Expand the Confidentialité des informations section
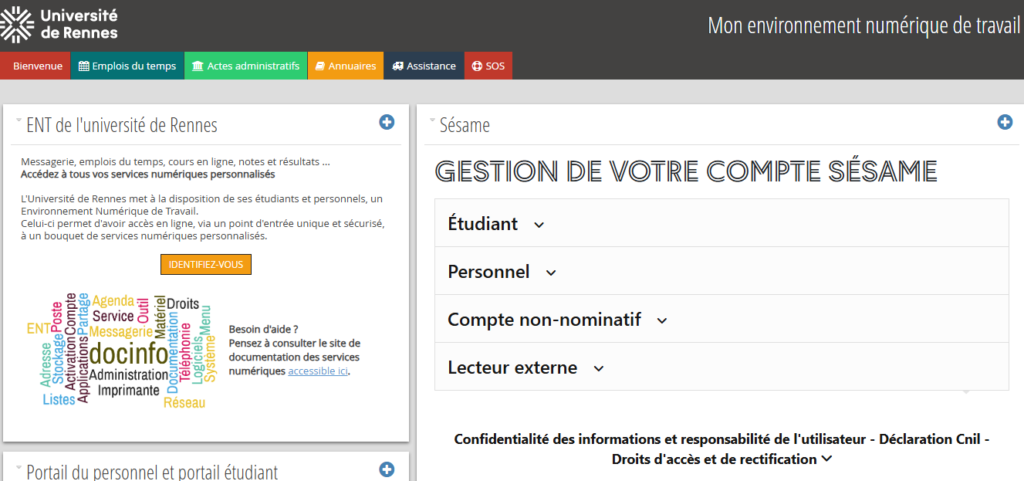 (x=722, y=449)
